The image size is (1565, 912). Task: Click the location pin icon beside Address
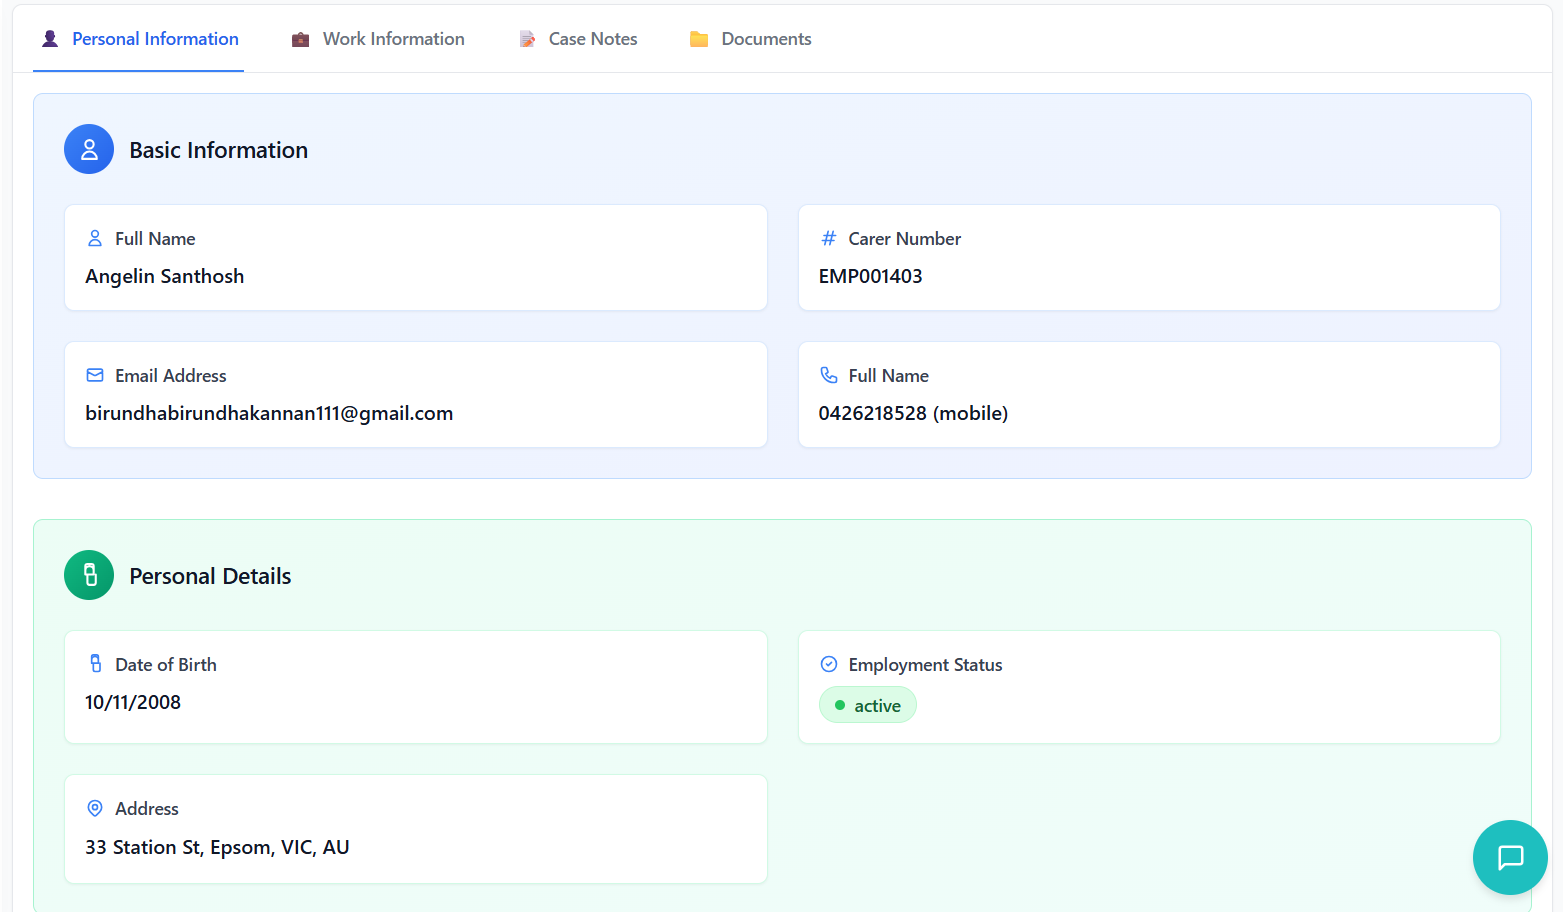click(95, 808)
